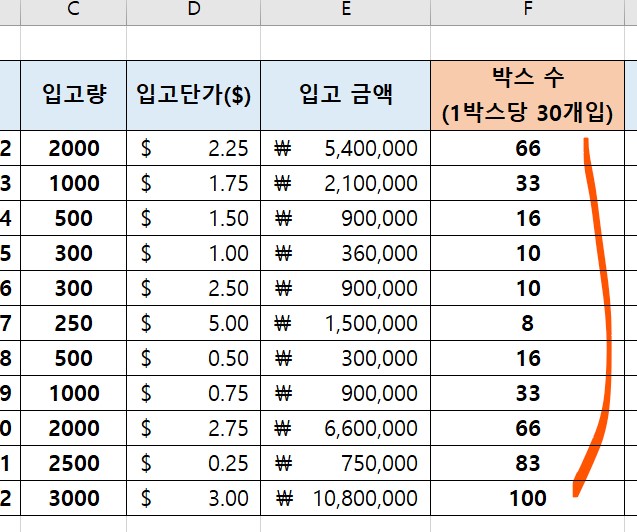Click 900,000 amount in the $1.50 row
The width and height of the screenshot is (637, 532).
[345, 218]
